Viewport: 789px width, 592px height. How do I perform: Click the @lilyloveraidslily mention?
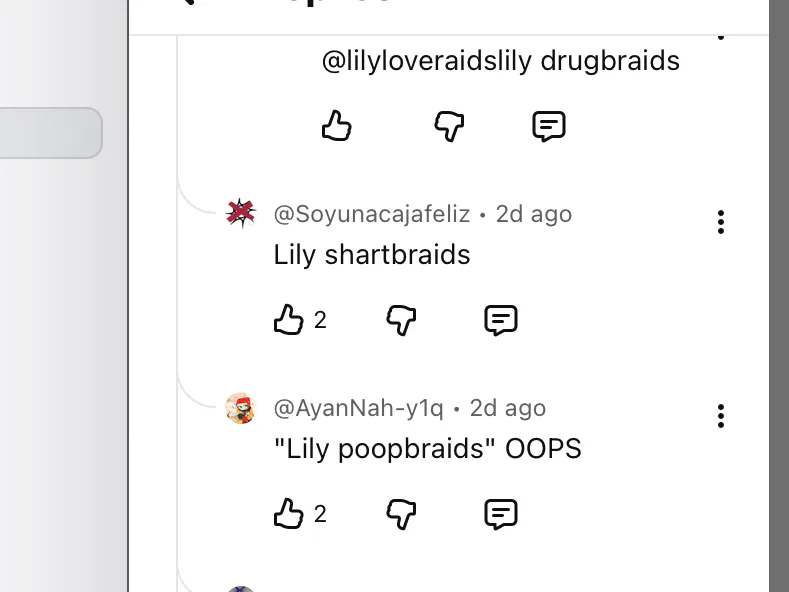[x=427, y=61]
